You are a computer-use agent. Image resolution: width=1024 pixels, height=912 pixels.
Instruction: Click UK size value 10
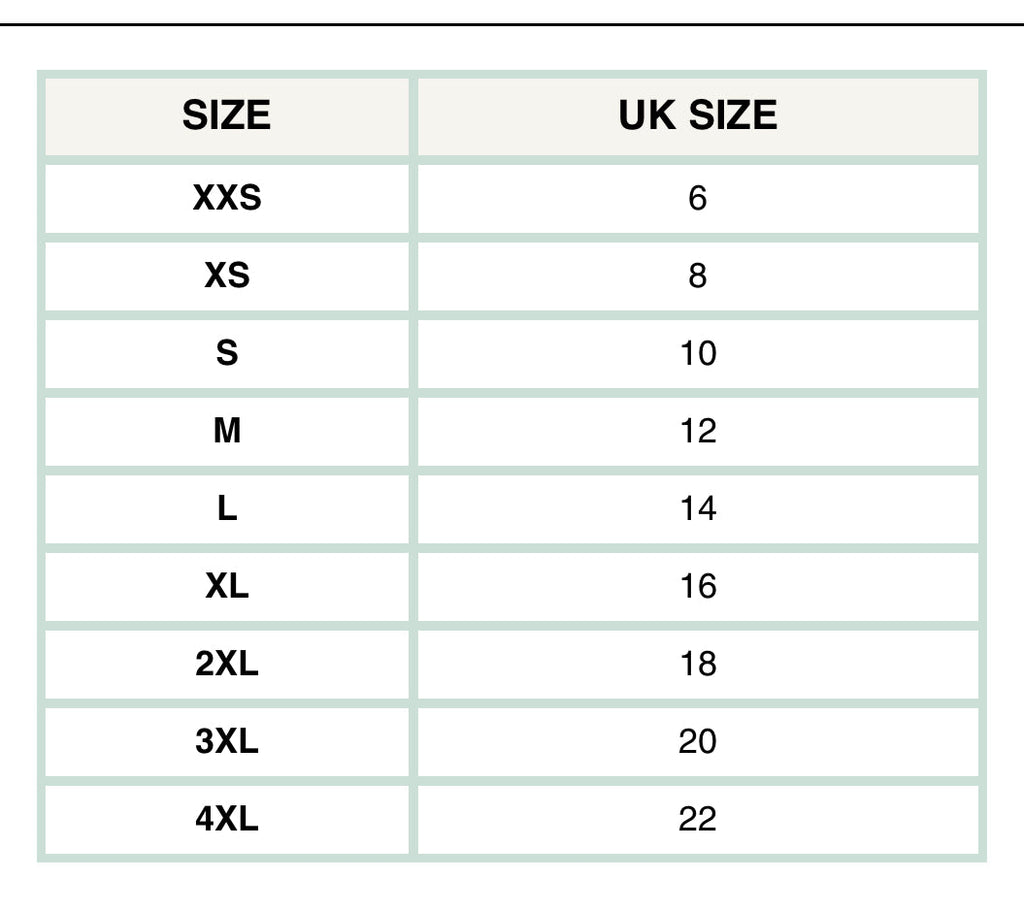point(697,353)
